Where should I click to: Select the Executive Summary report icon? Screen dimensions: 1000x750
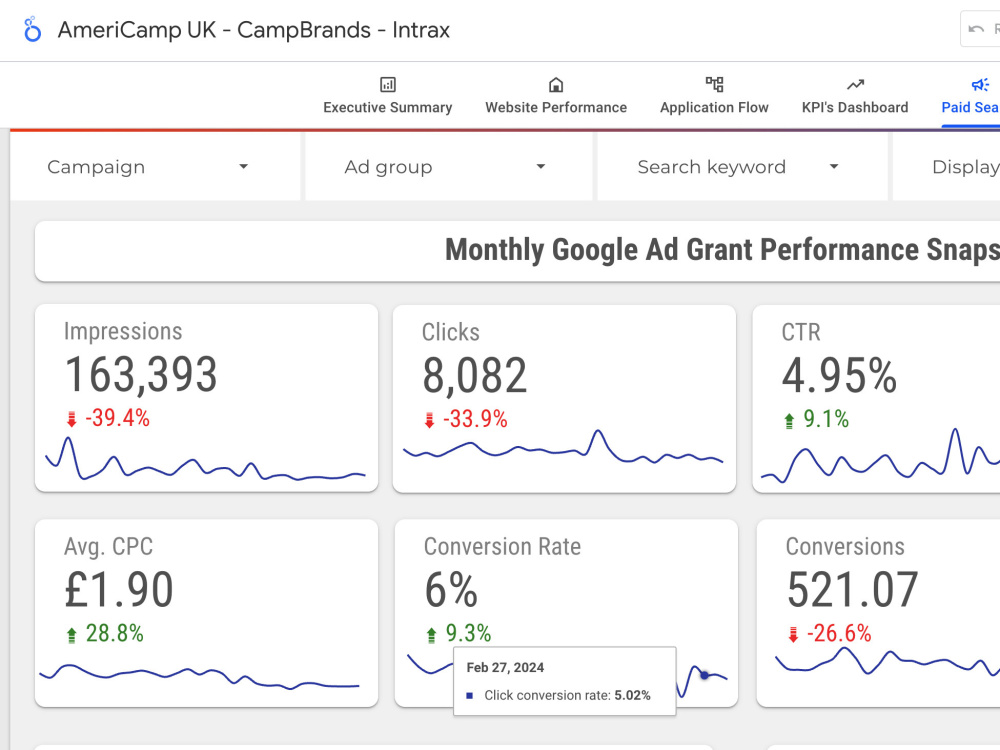point(388,85)
